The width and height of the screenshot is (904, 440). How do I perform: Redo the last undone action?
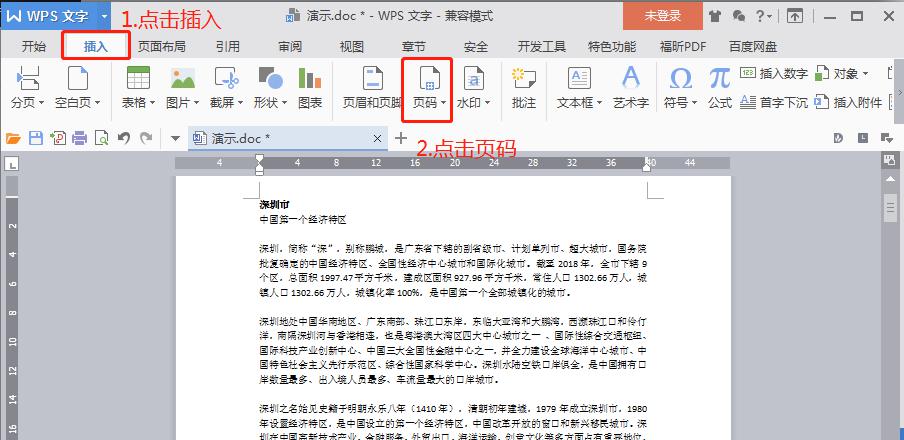tap(146, 138)
